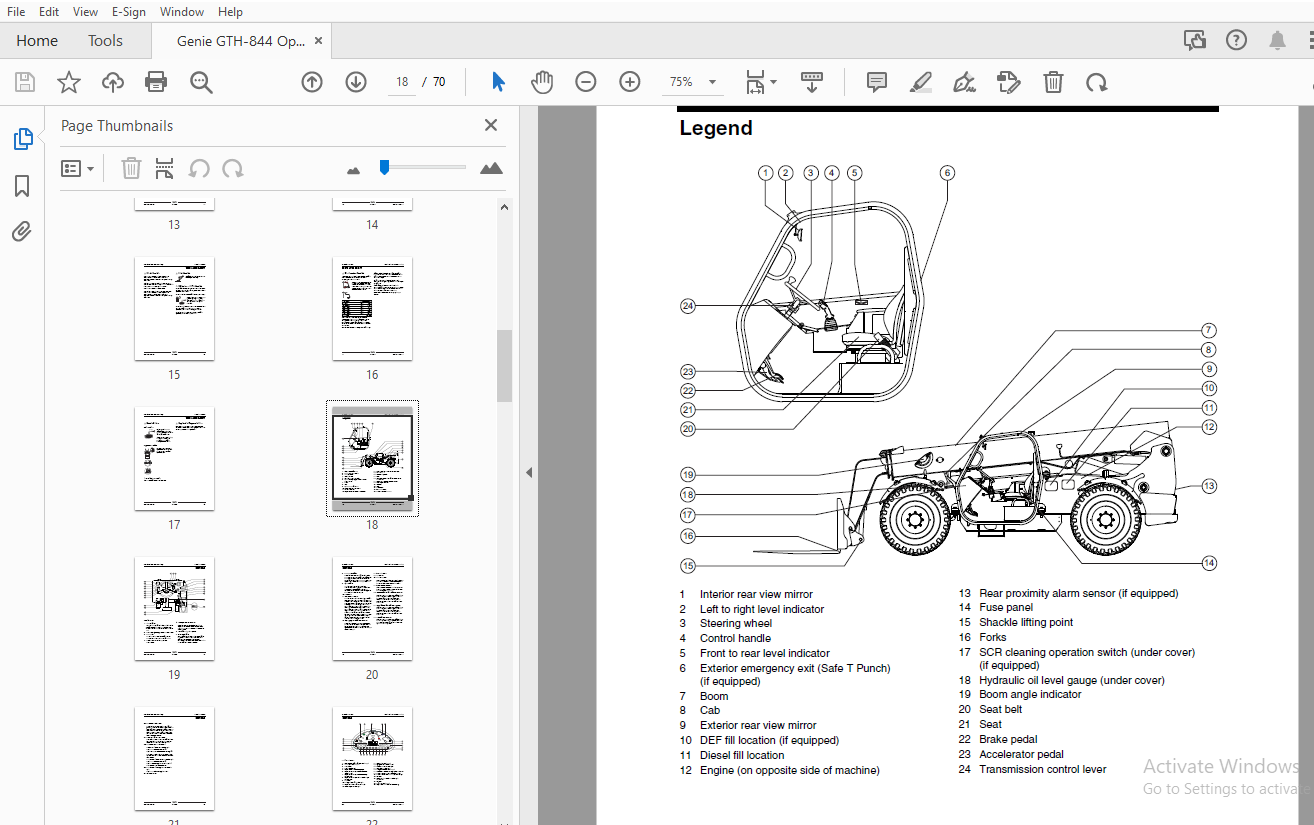Screen dimensions: 1314x825
Task: Select the page 19 thumbnail
Action: (174, 608)
